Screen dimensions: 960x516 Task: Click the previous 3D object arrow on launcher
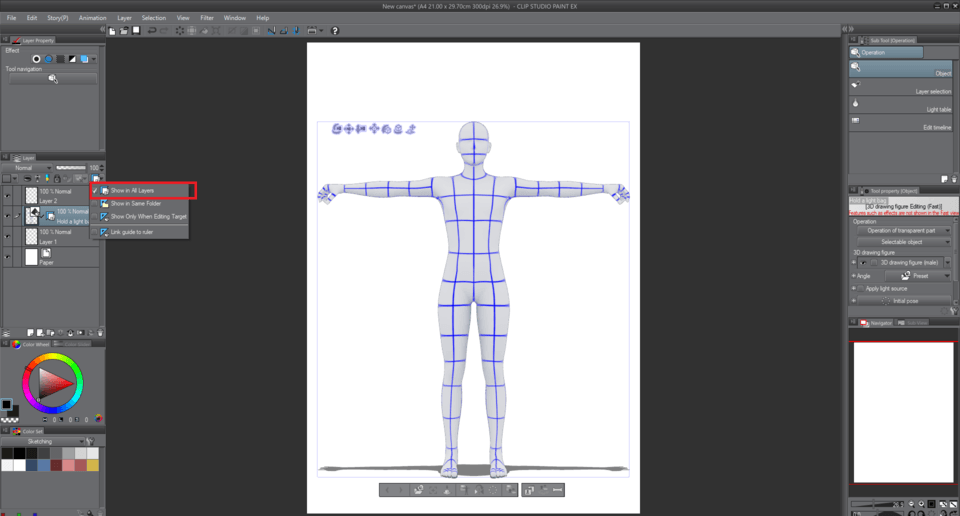click(x=388, y=490)
